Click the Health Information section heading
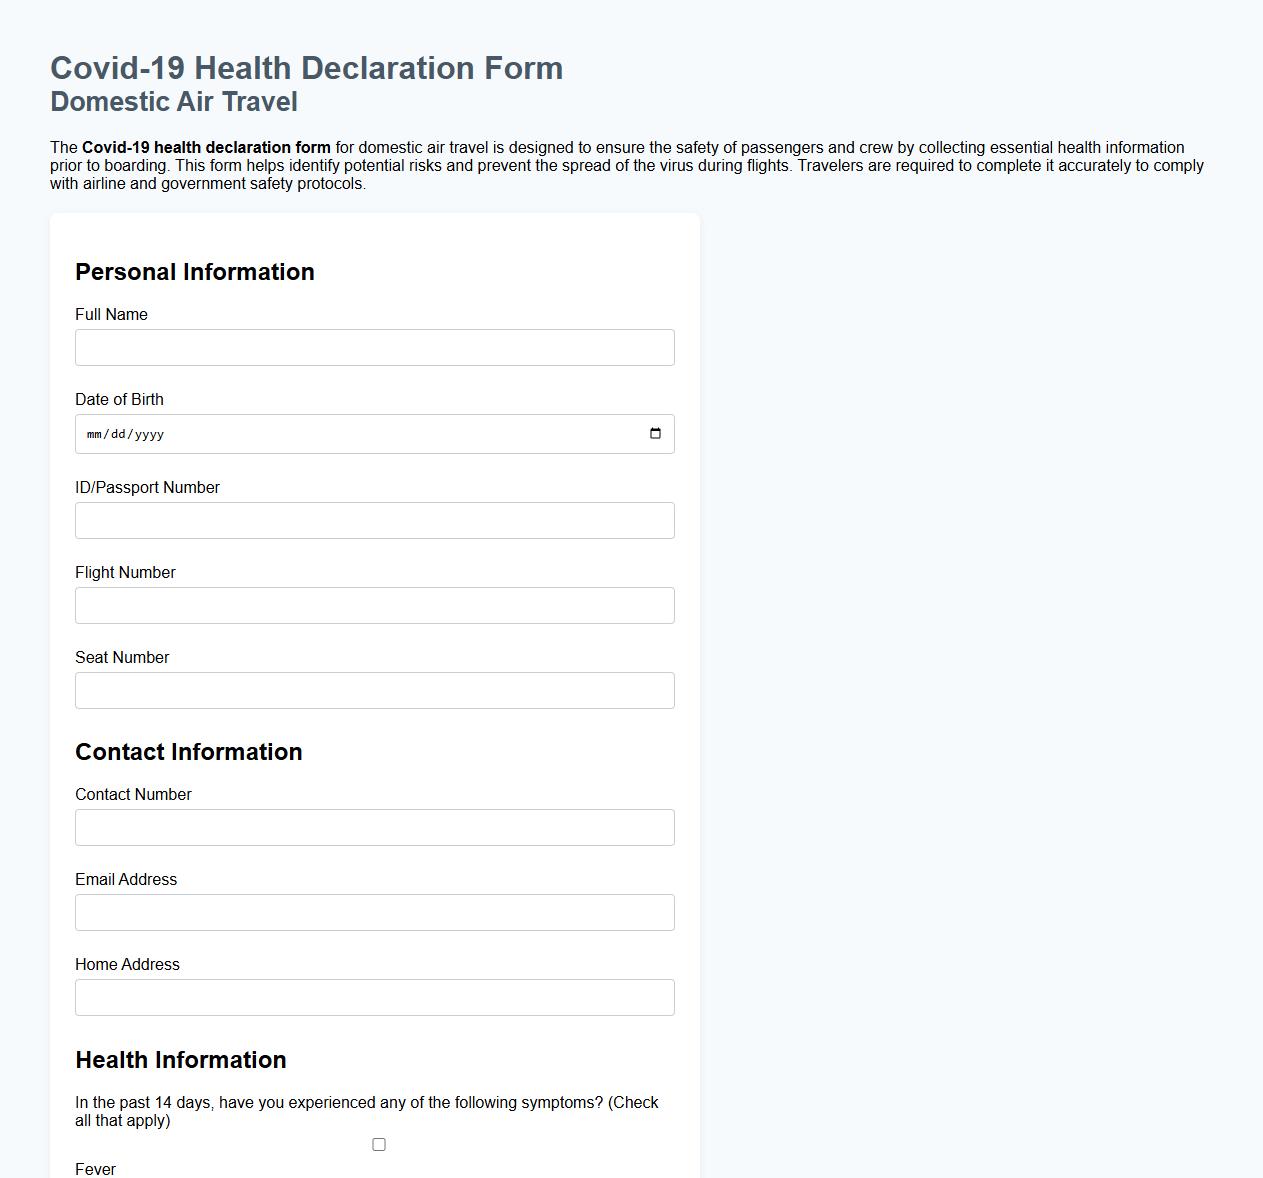 180,1059
